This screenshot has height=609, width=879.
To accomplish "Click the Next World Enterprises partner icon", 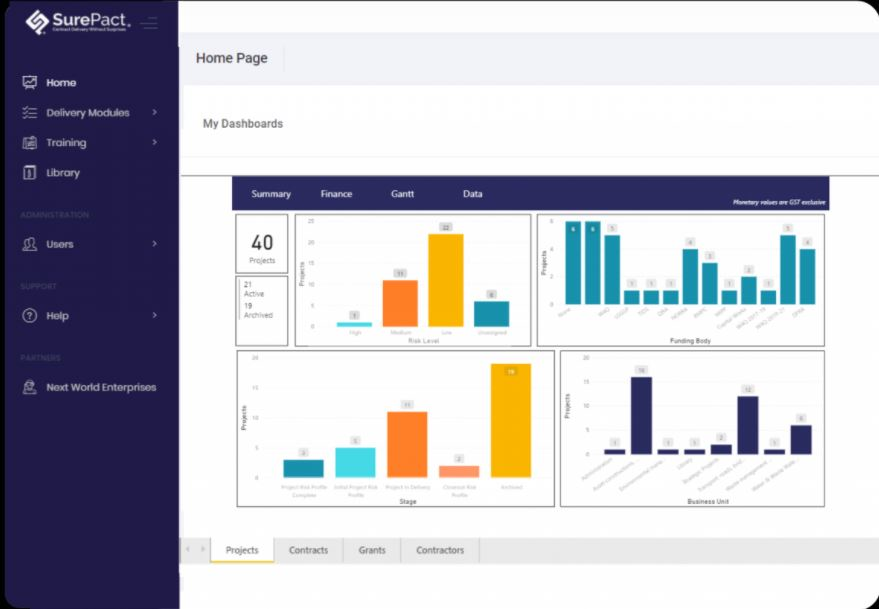I will (29, 387).
